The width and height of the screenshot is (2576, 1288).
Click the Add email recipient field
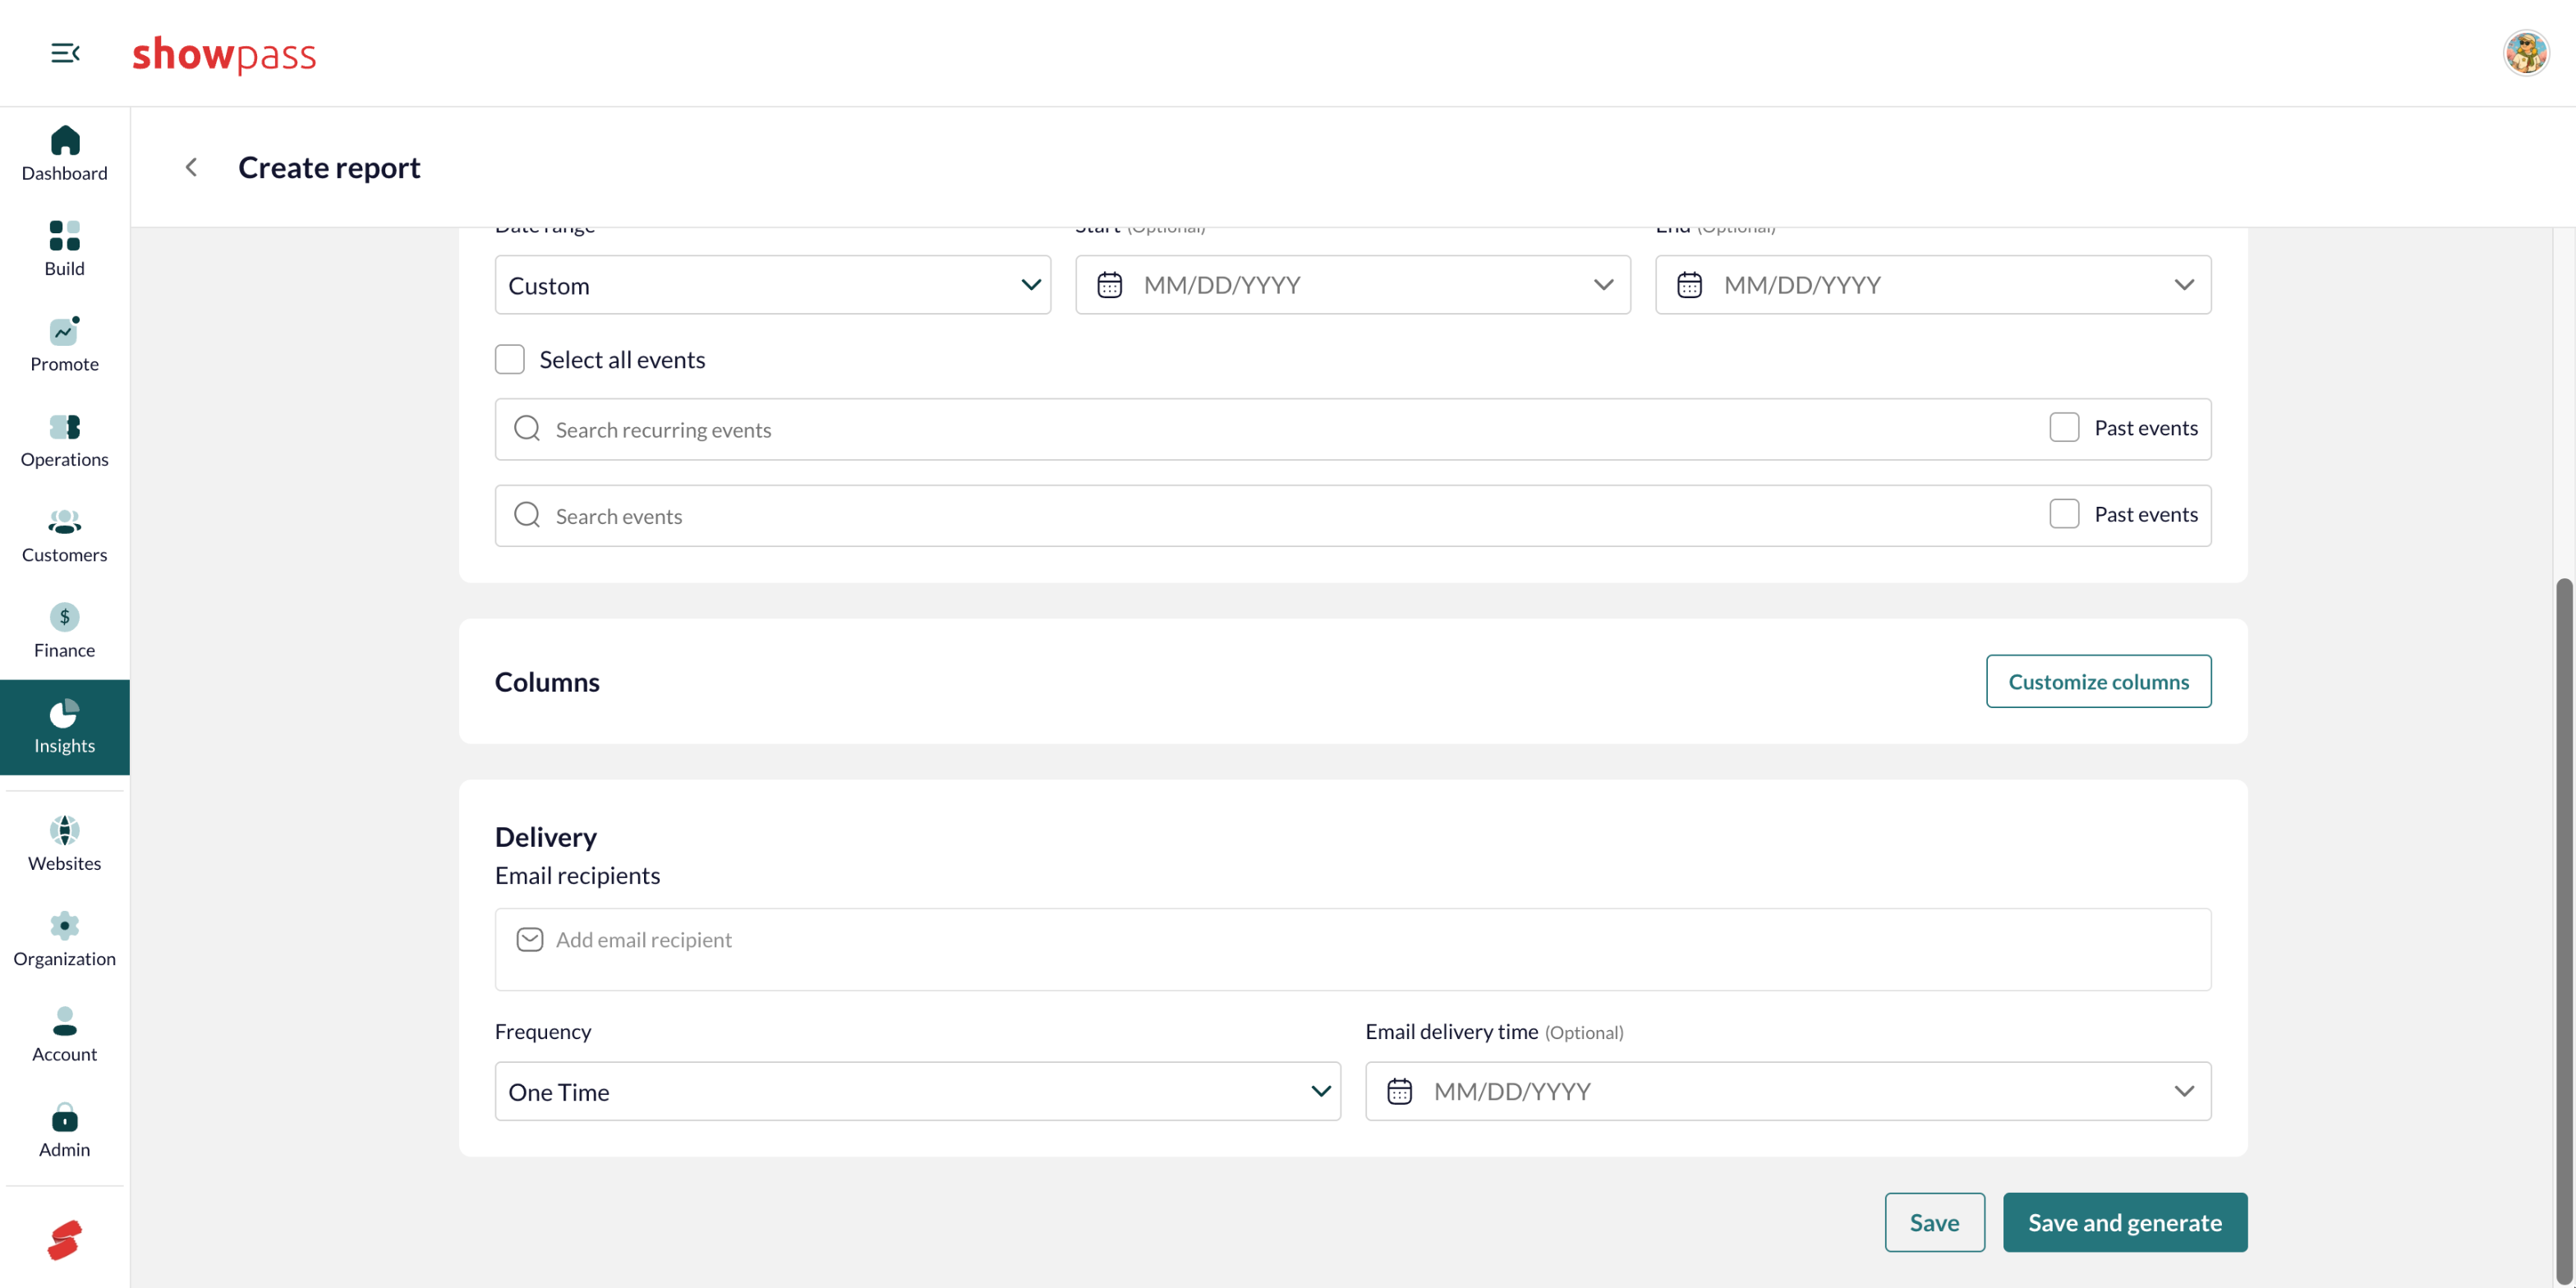[1353, 949]
